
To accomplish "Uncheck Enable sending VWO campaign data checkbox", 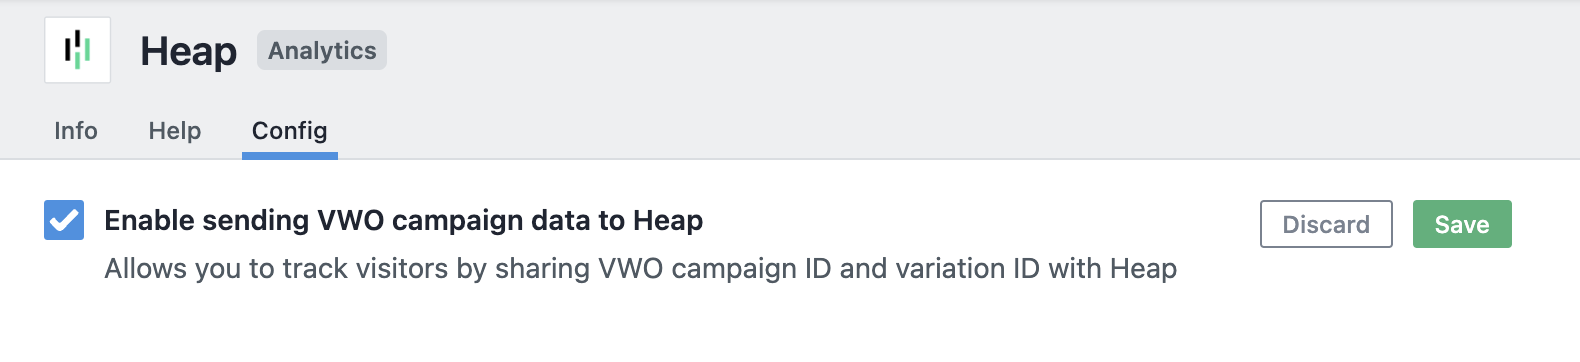I will pos(64,220).
